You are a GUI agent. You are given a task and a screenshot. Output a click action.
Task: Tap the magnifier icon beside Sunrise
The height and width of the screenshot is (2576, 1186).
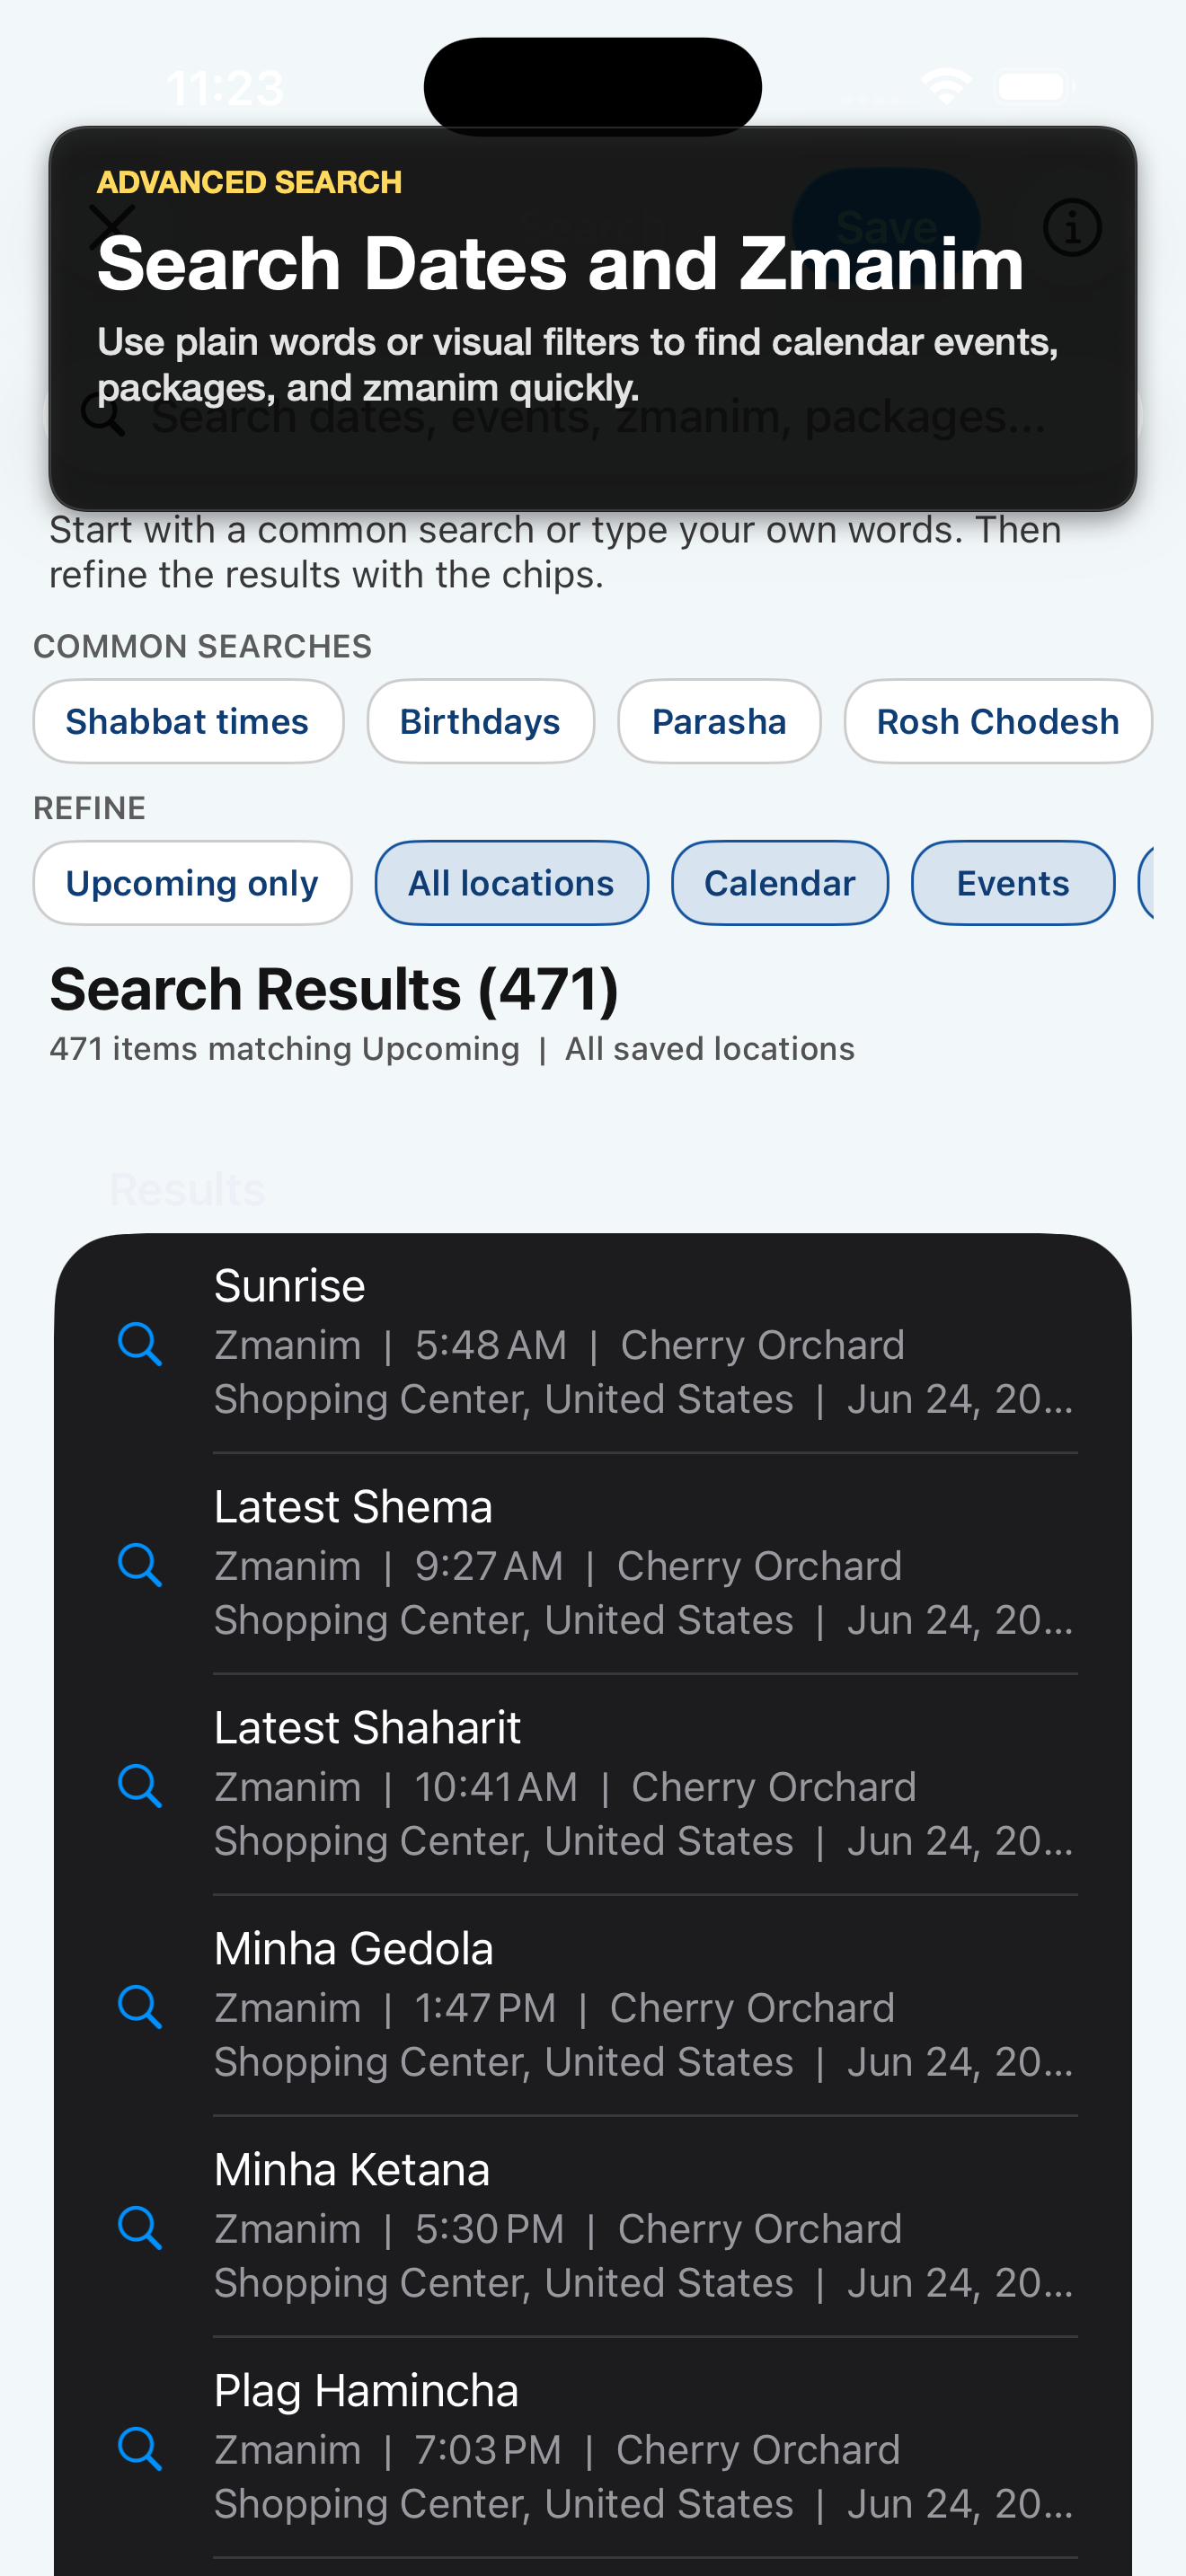point(140,1343)
